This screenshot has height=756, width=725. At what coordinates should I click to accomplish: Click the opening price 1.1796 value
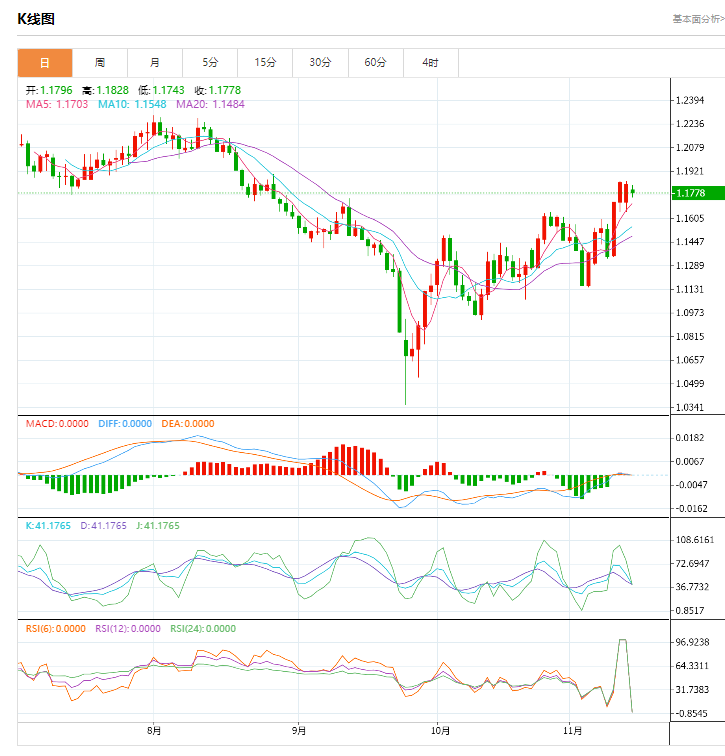56,90
